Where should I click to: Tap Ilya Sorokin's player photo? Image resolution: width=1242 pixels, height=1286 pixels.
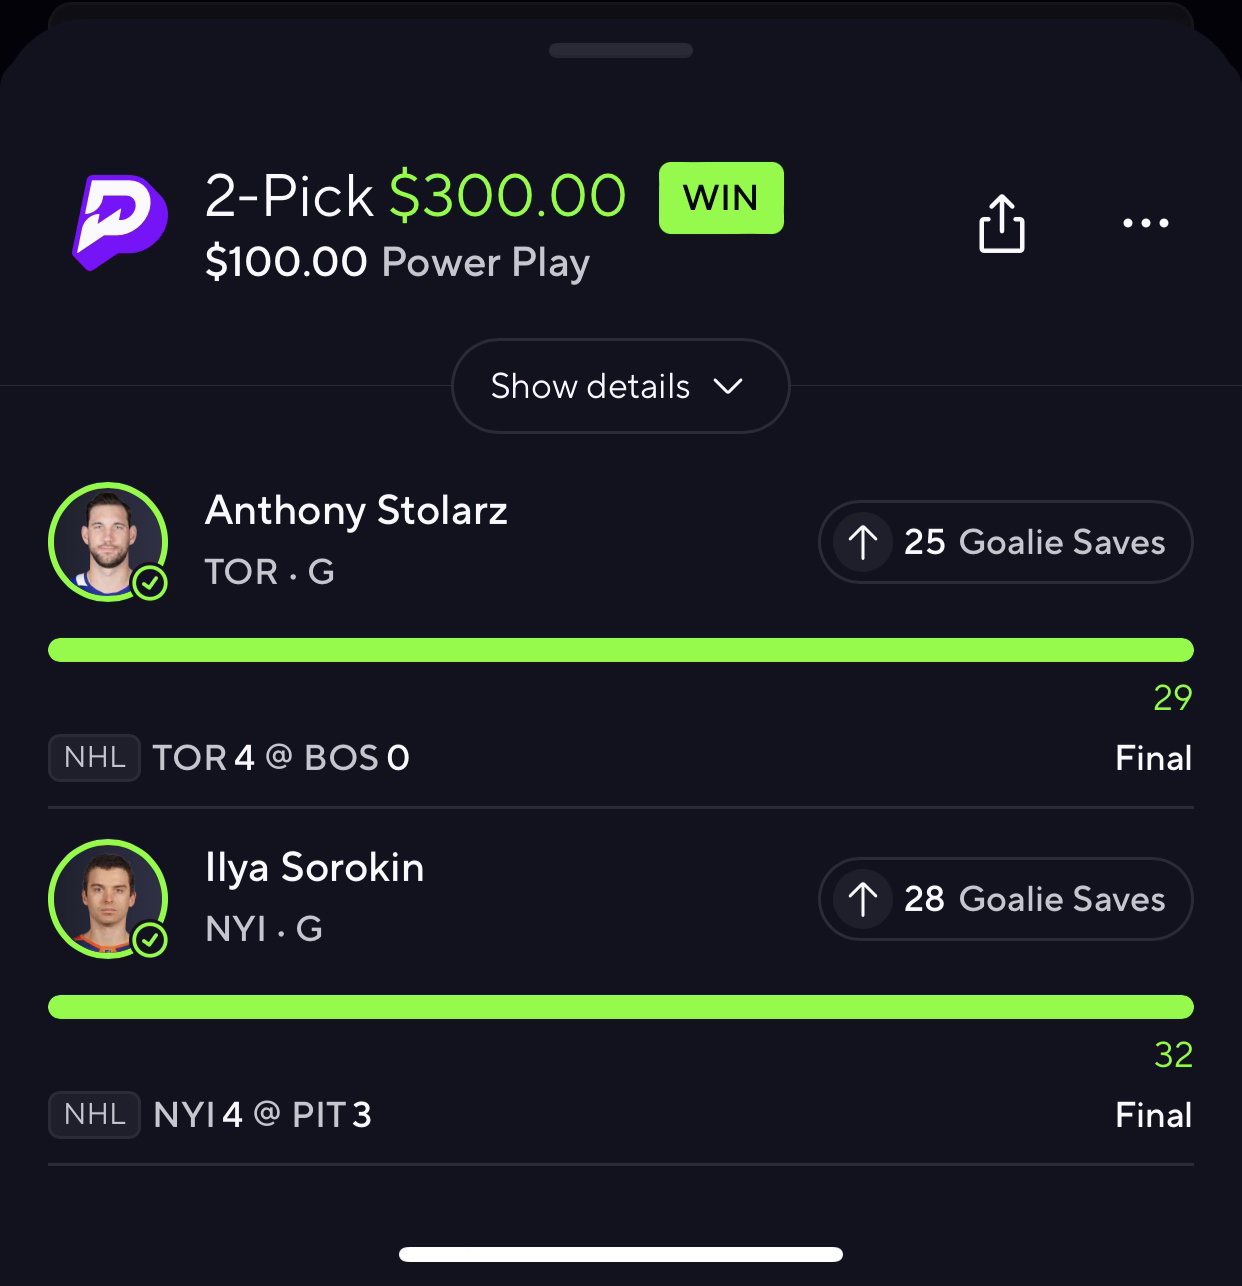pos(108,899)
